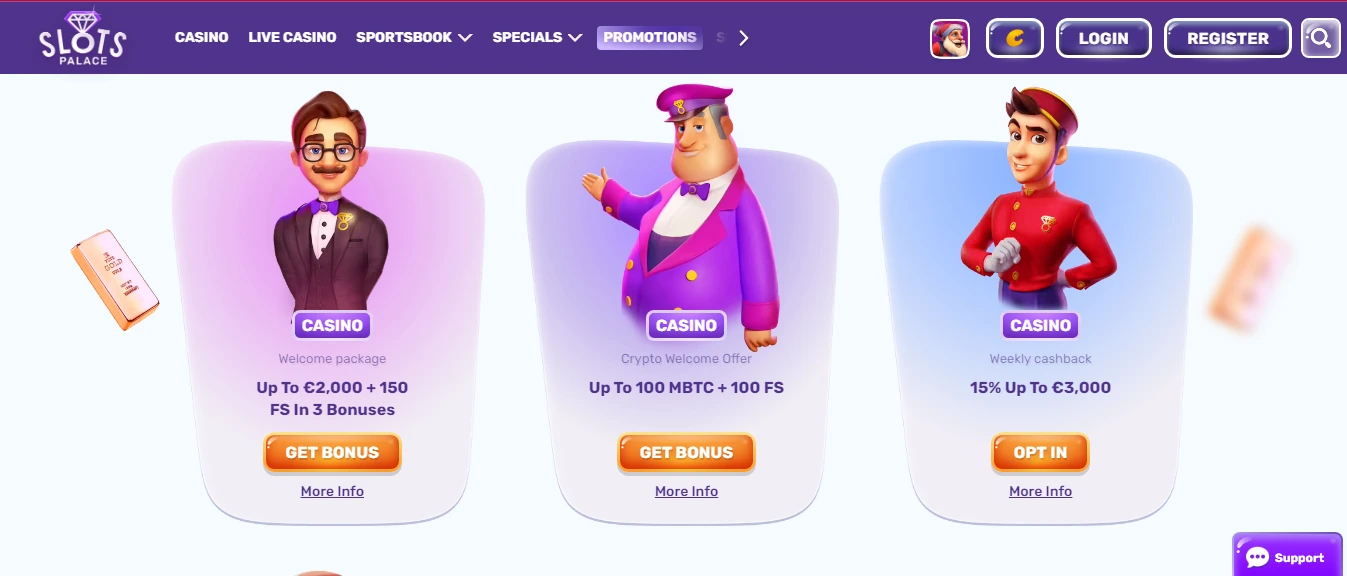
Task: Click the Support chat bubble icon
Action: [x=1257, y=558]
